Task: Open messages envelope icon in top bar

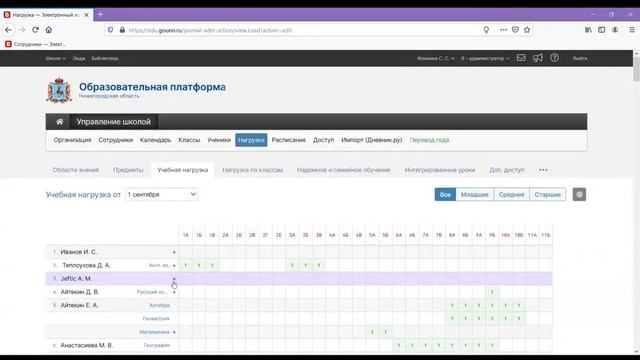Action: [521, 58]
